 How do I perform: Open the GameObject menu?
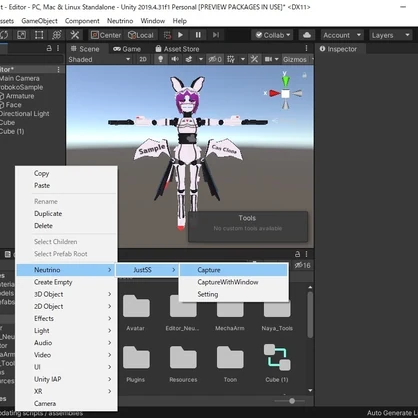39,21
